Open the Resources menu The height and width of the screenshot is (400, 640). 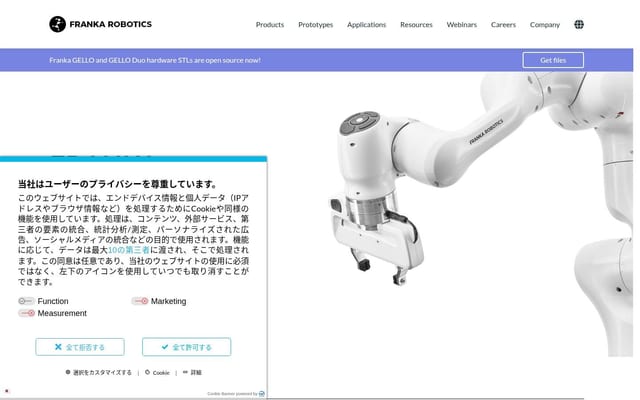416,24
